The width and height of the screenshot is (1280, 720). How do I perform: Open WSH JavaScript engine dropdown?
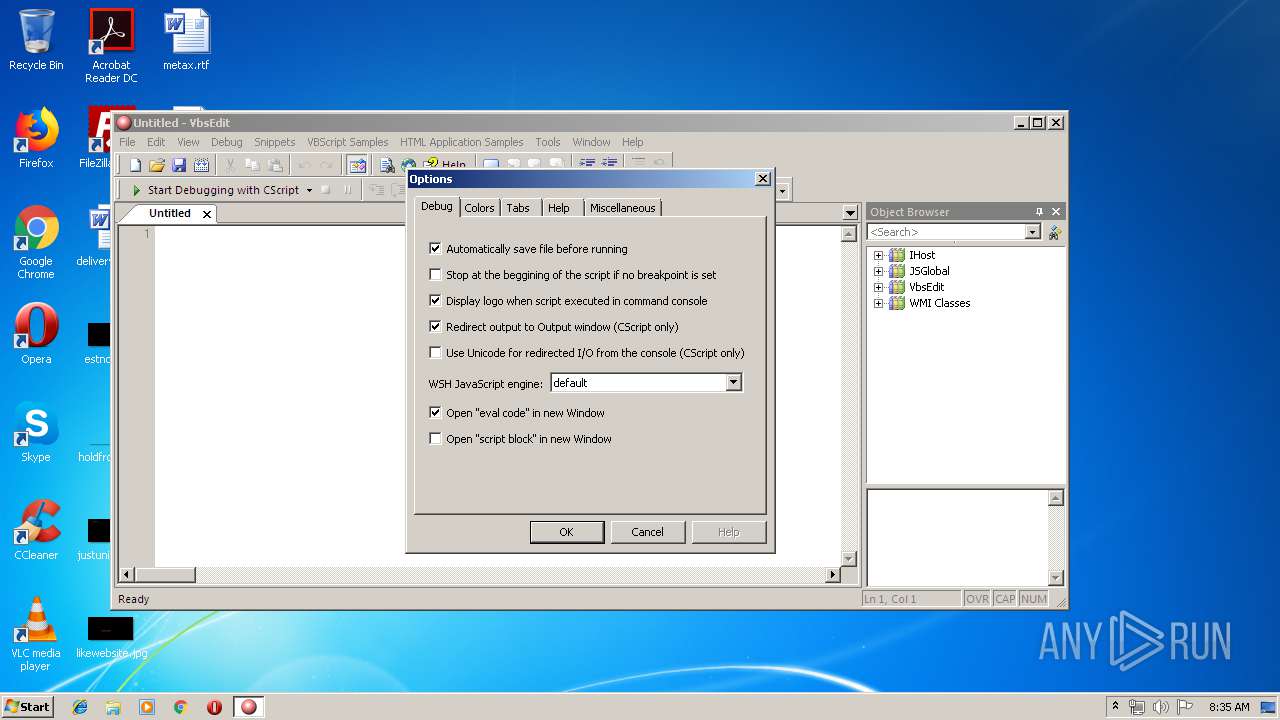(733, 383)
